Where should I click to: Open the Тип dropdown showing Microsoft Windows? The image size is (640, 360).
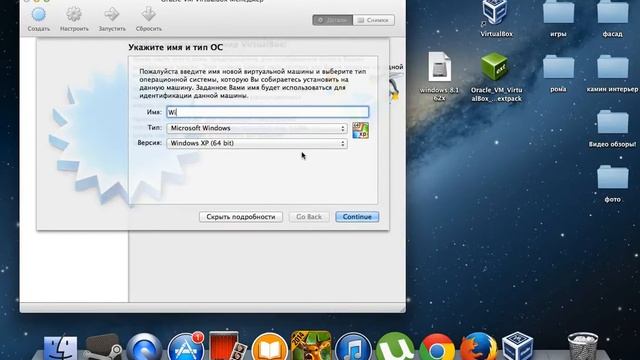pos(257,128)
